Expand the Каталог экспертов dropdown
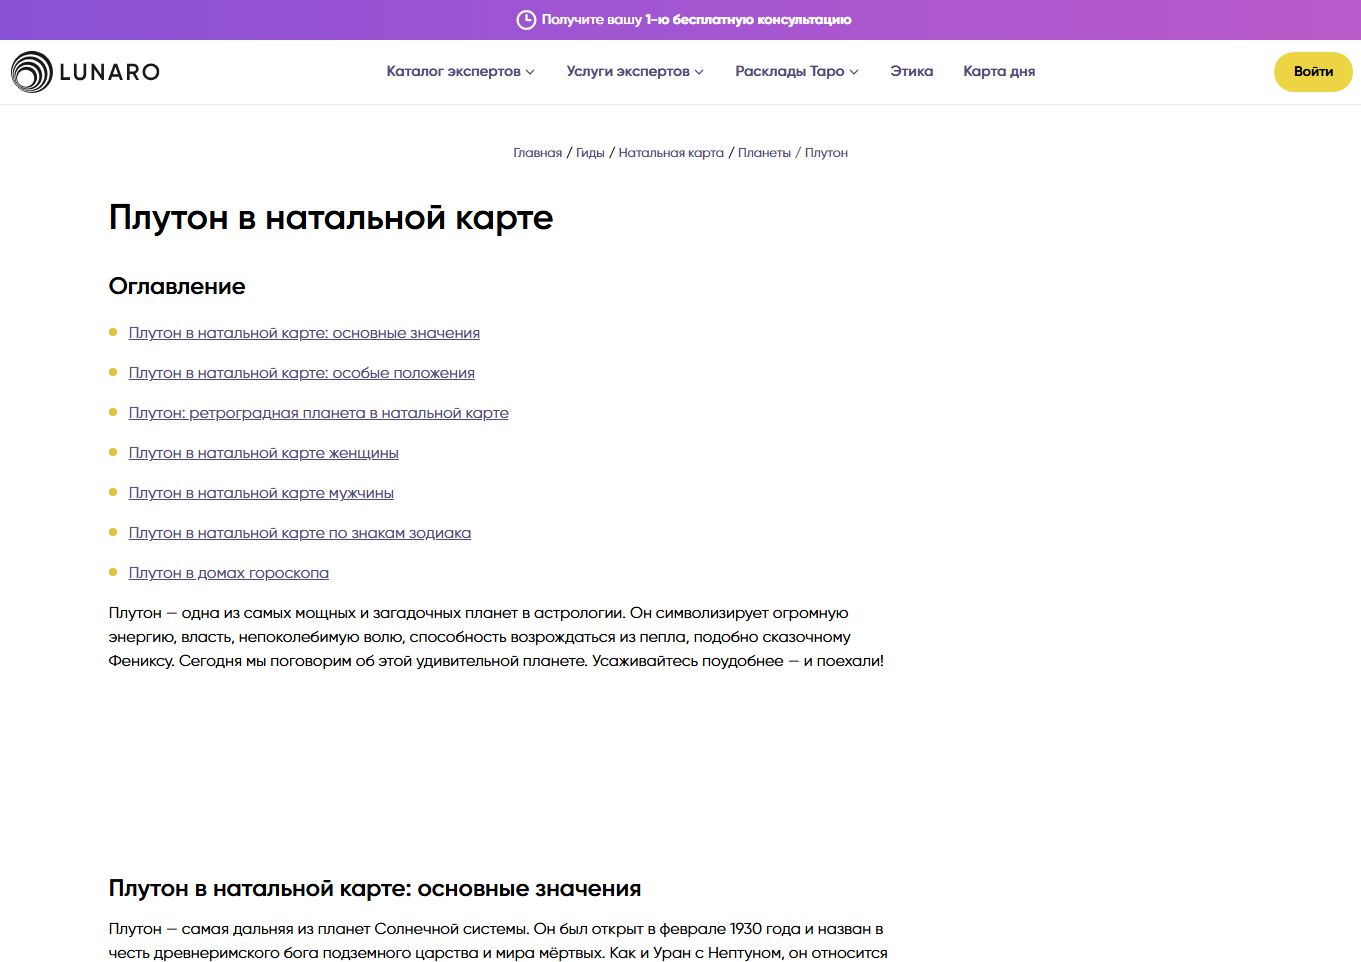This screenshot has width=1361, height=962. click(460, 72)
